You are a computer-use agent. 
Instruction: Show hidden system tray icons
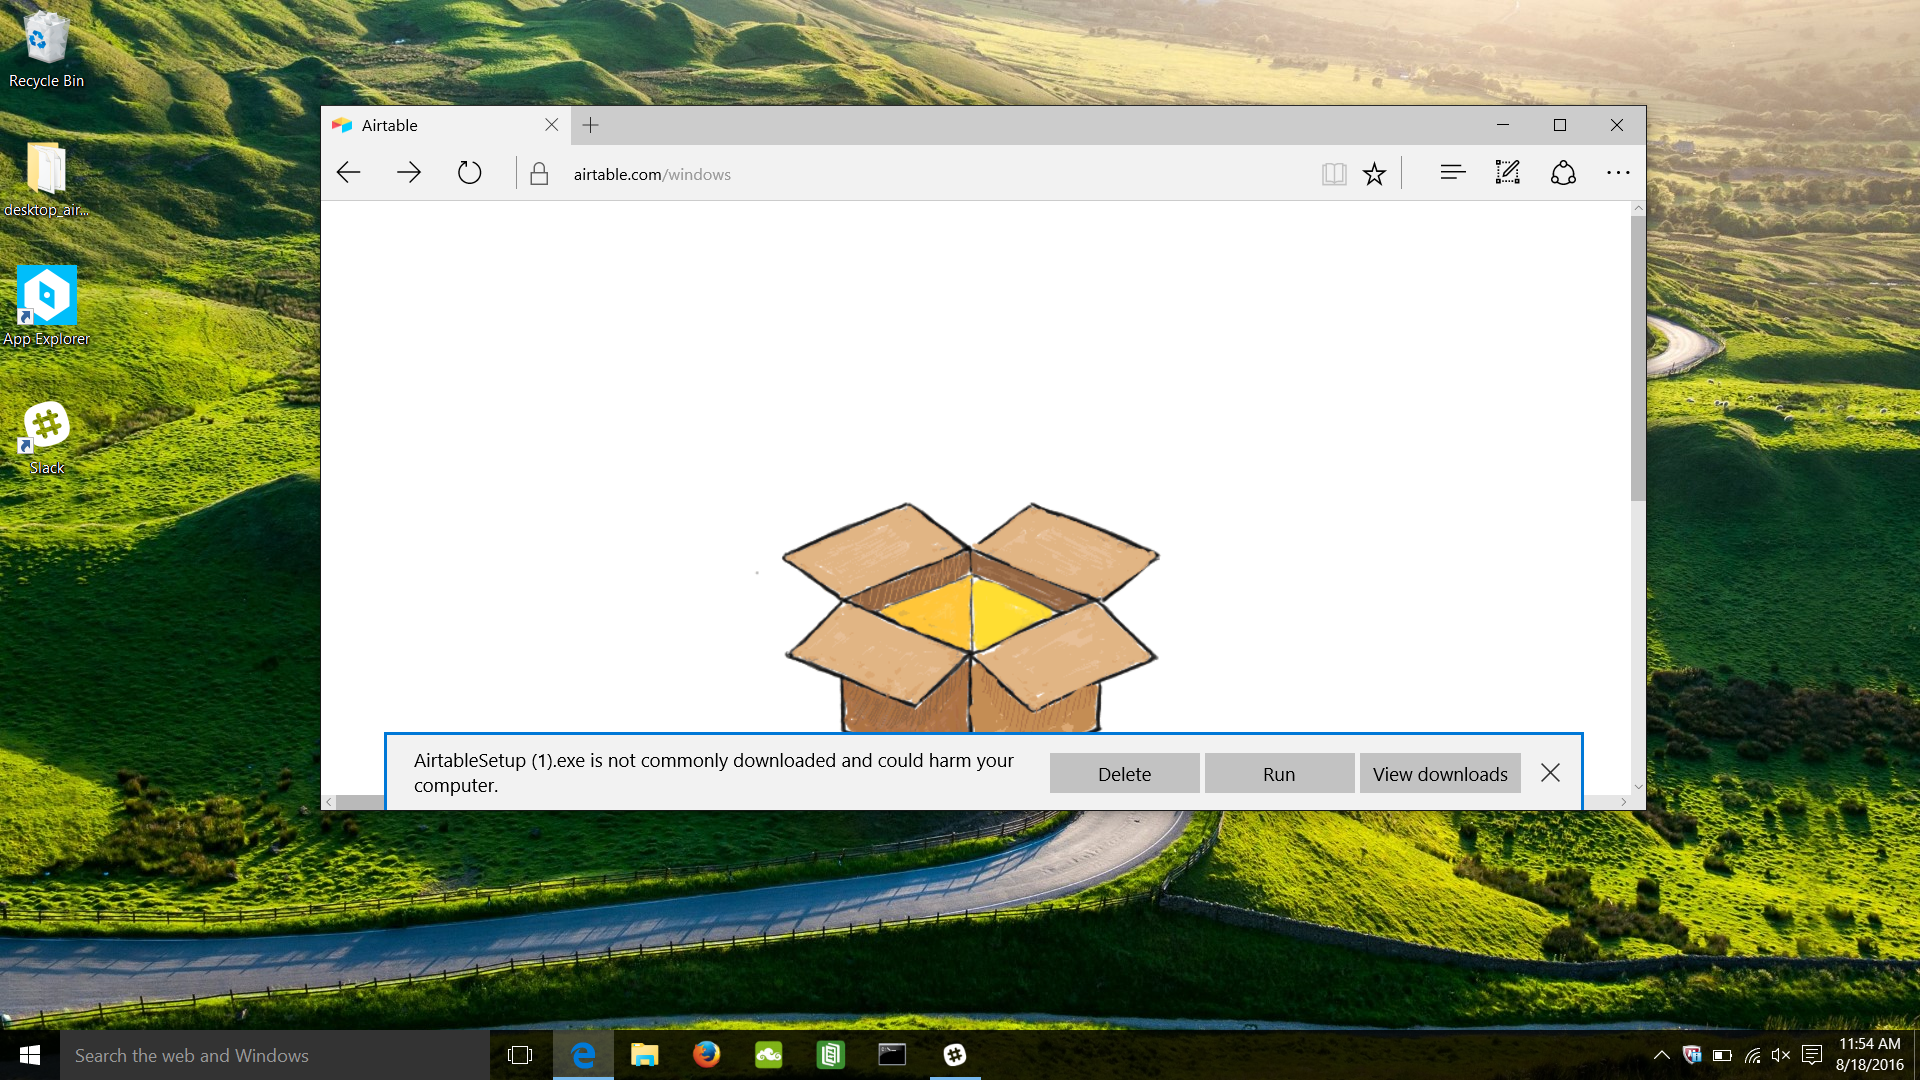(1661, 1055)
